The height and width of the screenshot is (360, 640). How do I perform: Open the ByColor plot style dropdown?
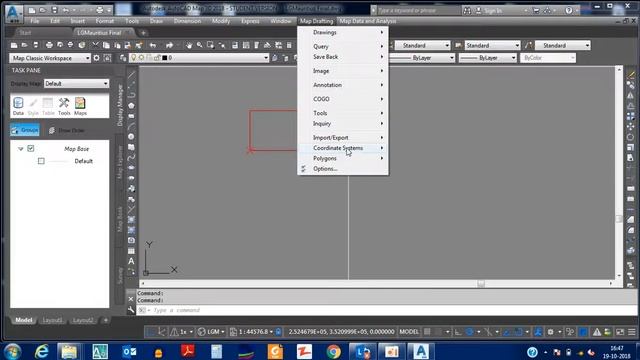[548, 58]
